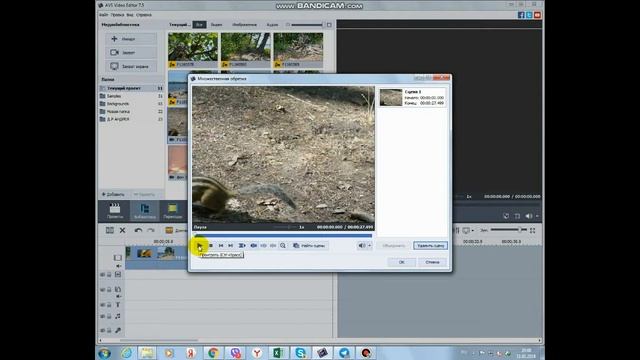Adjust the thumbnail size slider in library
Screen dimensions: 640x360
[307, 24]
